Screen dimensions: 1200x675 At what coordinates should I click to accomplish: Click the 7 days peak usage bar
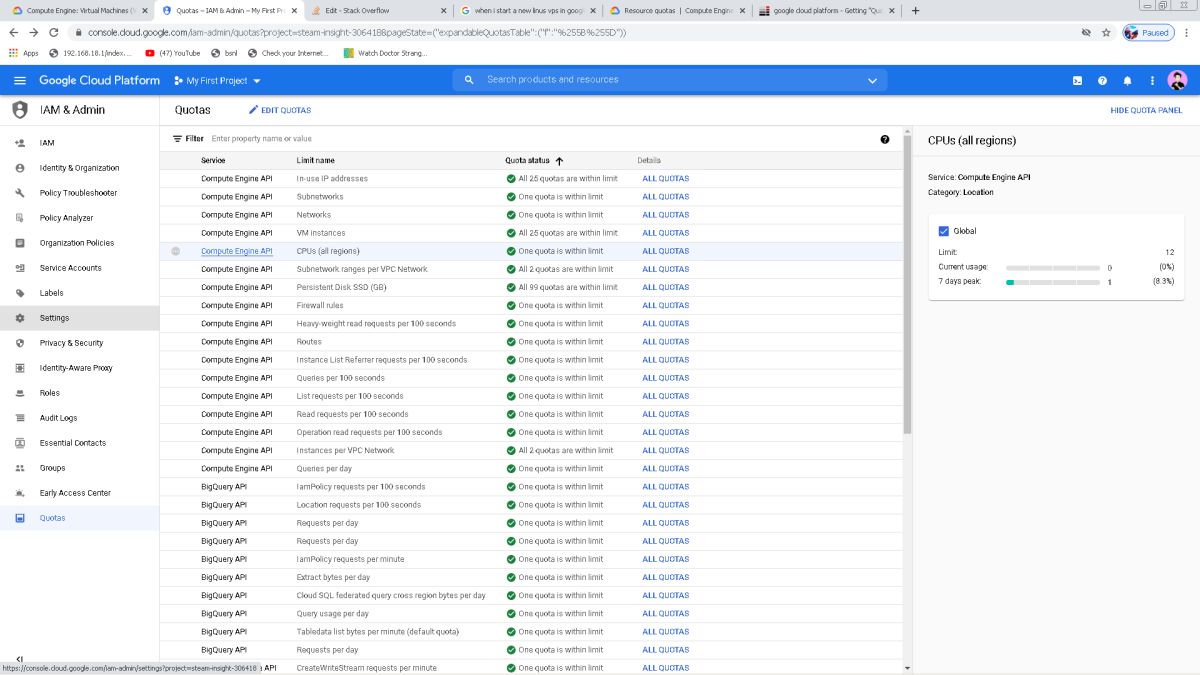pos(1053,282)
